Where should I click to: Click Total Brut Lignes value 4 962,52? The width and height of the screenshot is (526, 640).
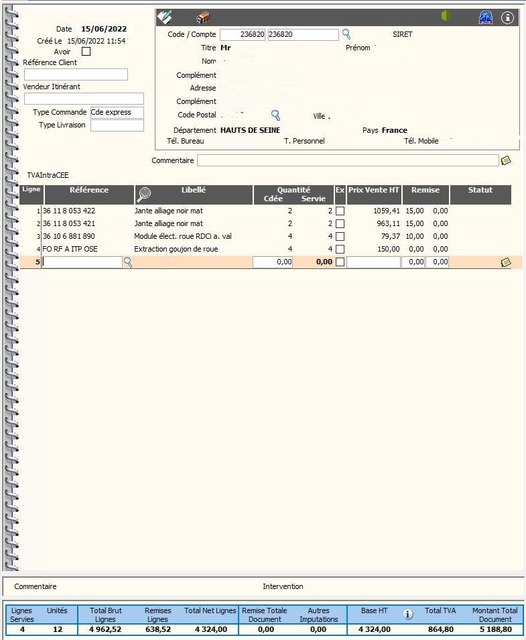click(105, 629)
